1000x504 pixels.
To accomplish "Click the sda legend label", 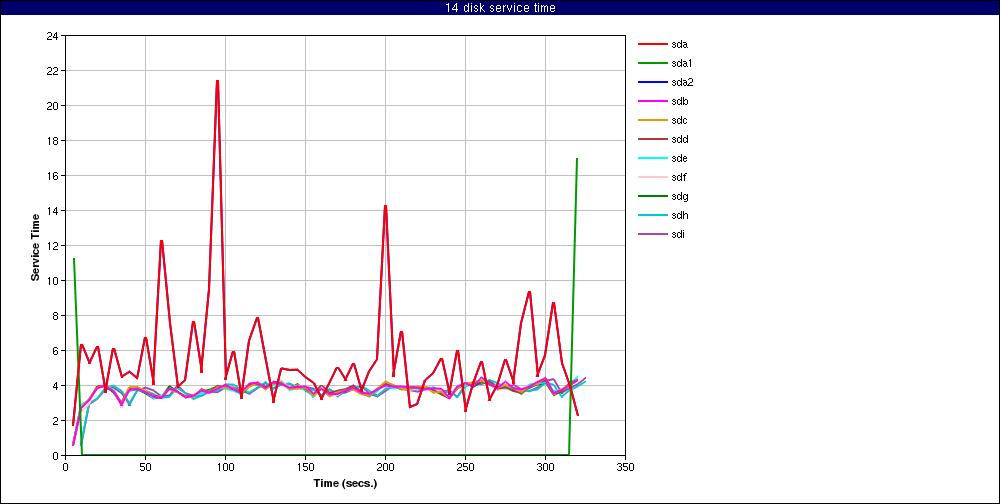I will tap(679, 45).
